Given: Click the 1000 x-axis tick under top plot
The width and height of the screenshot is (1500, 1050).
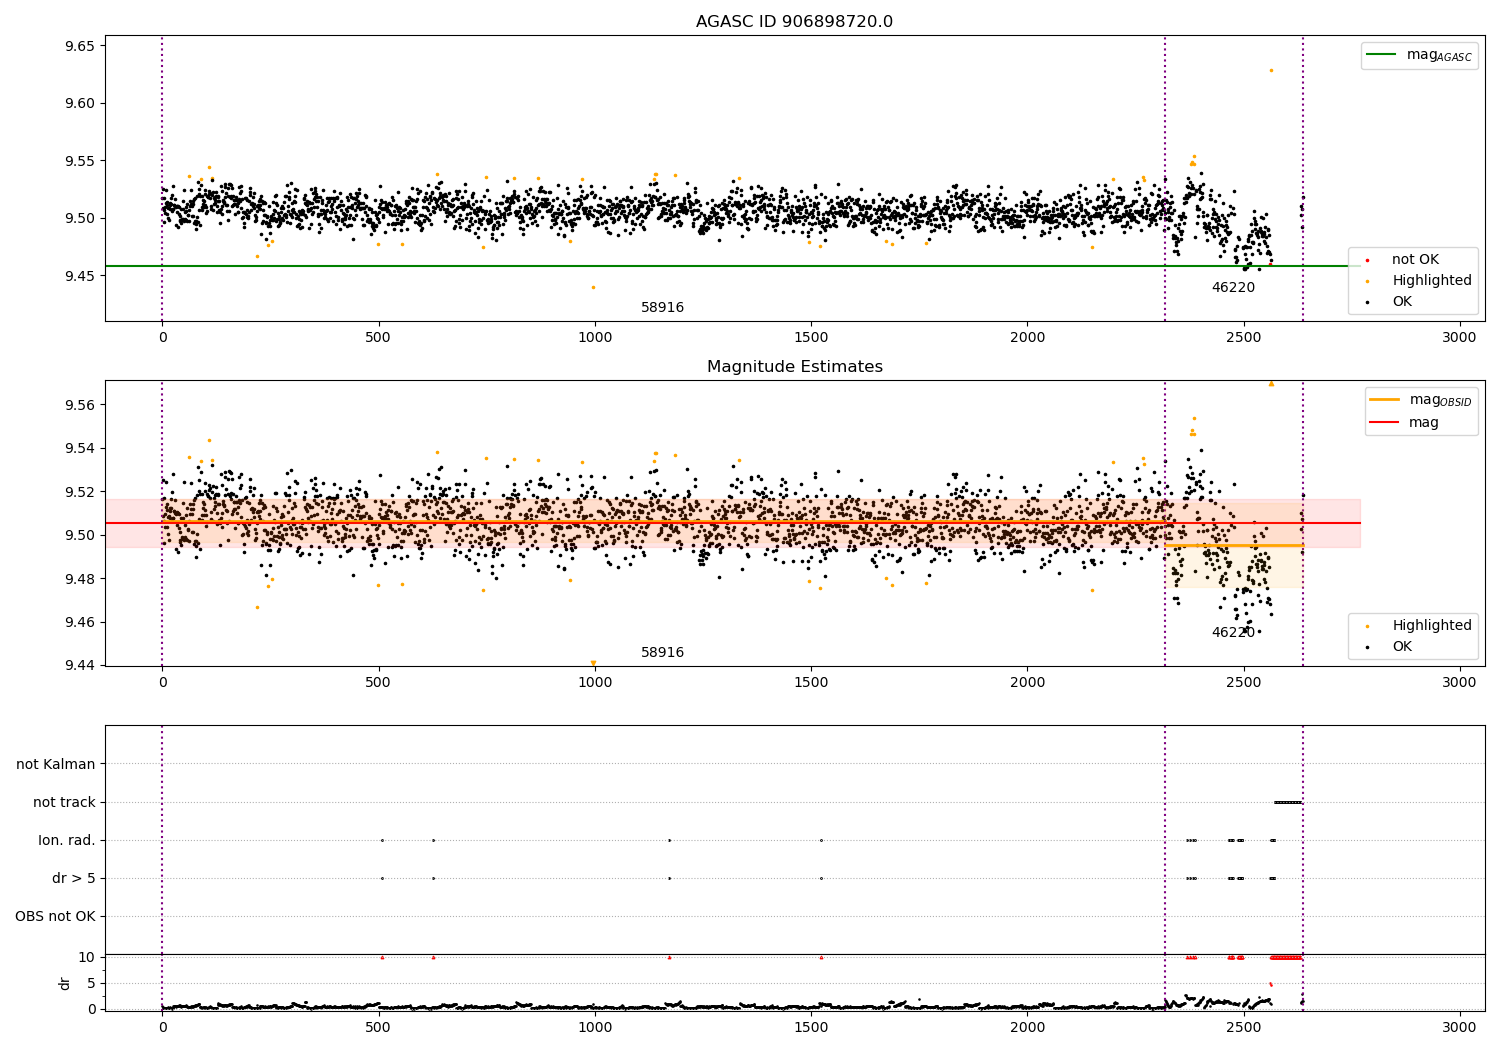Looking at the screenshot, I should (595, 338).
